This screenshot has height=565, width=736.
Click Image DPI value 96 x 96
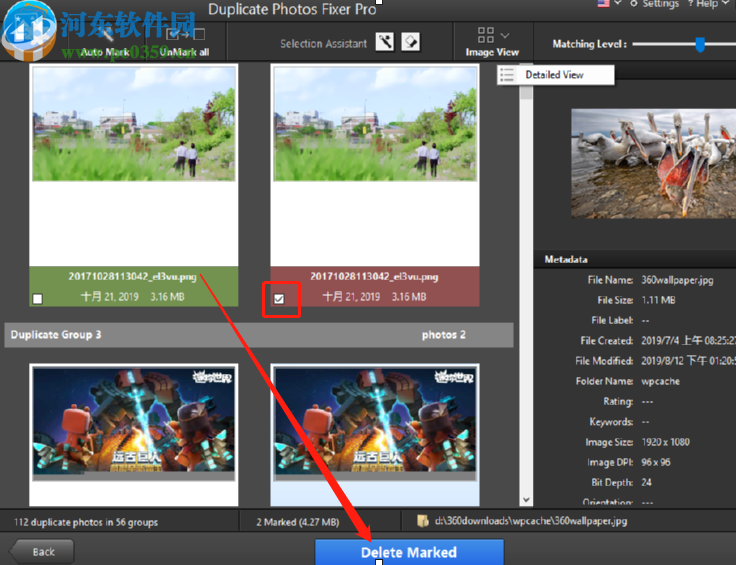coord(656,462)
